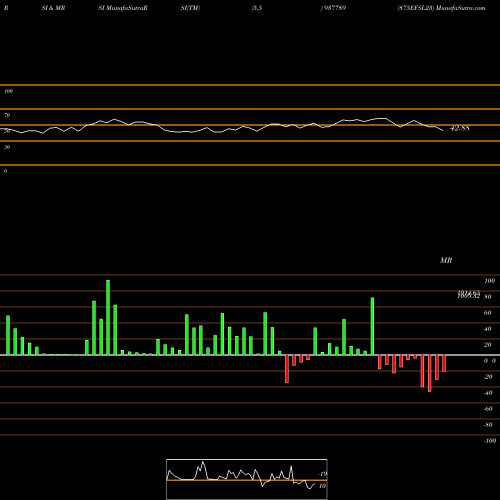The width and height of the screenshot is (500, 500).
Task: Click the MR right axis label '20'
Action: tap(488, 345)
